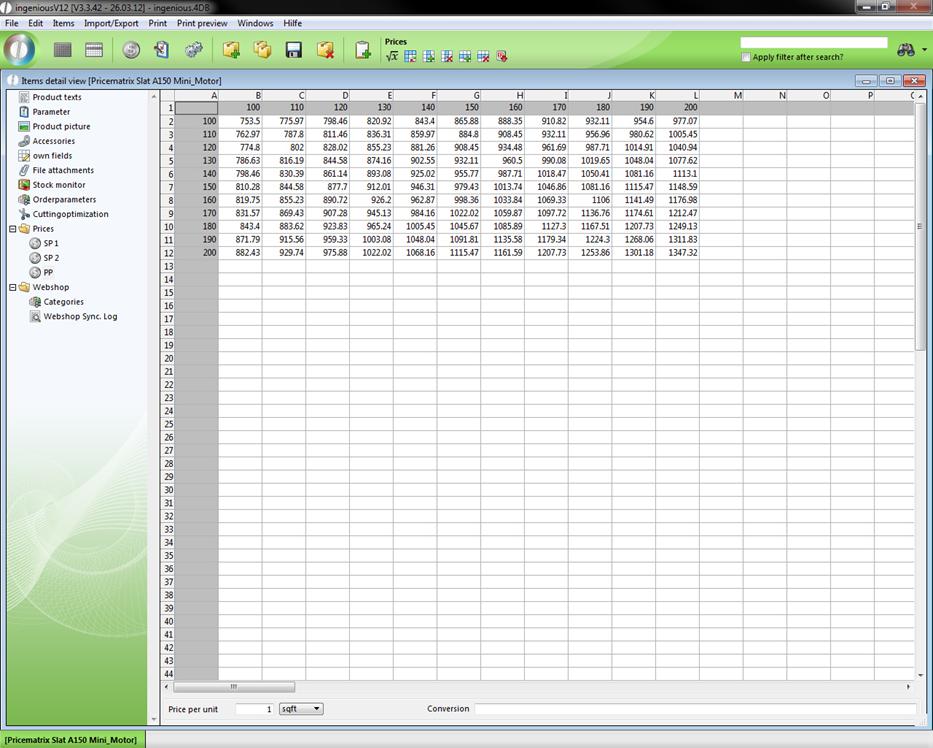Open the sqft unit dropdown
Screen dimensions: 933x748
coord(300,709)
